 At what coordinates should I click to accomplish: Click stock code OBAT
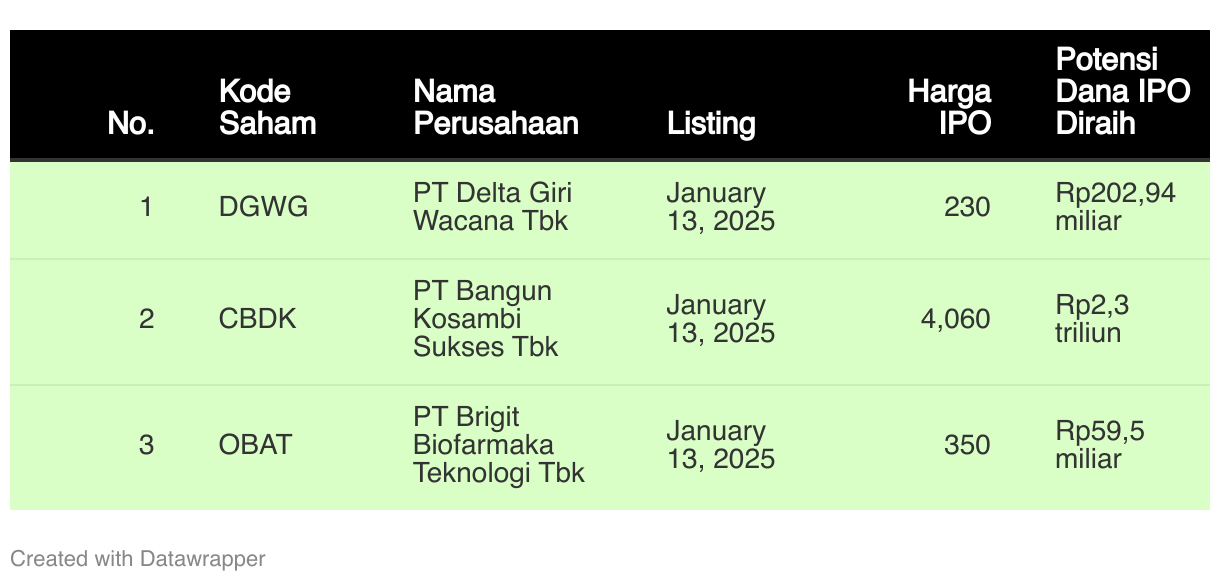[x=255, y=445]
